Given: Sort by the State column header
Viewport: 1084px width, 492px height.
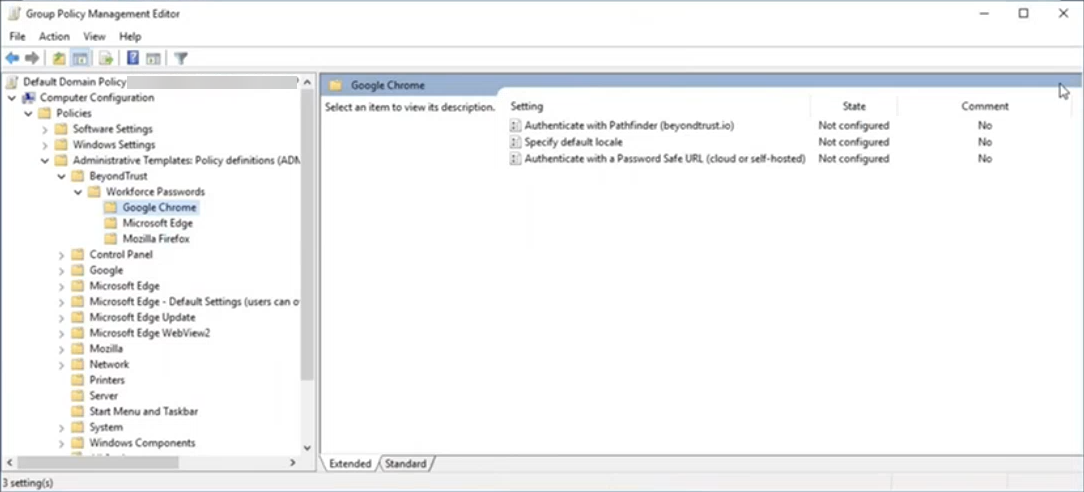Looking at the screenshot, I should [854, 106].
